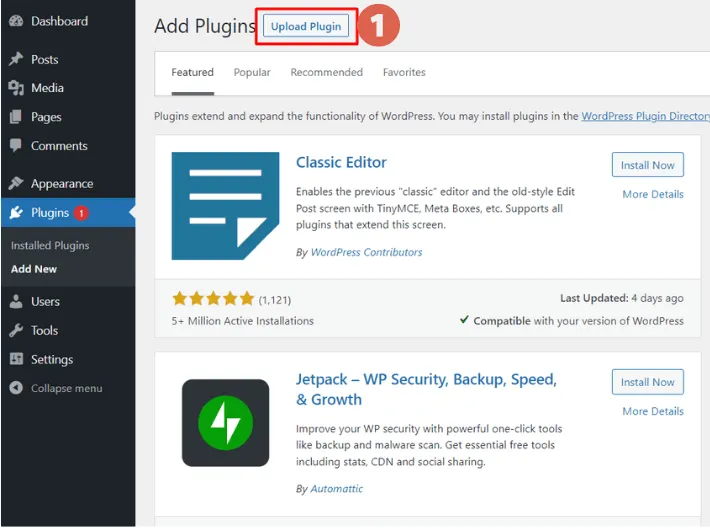
Task: Open the Media menu item
Action: click(x=68, y=88)
